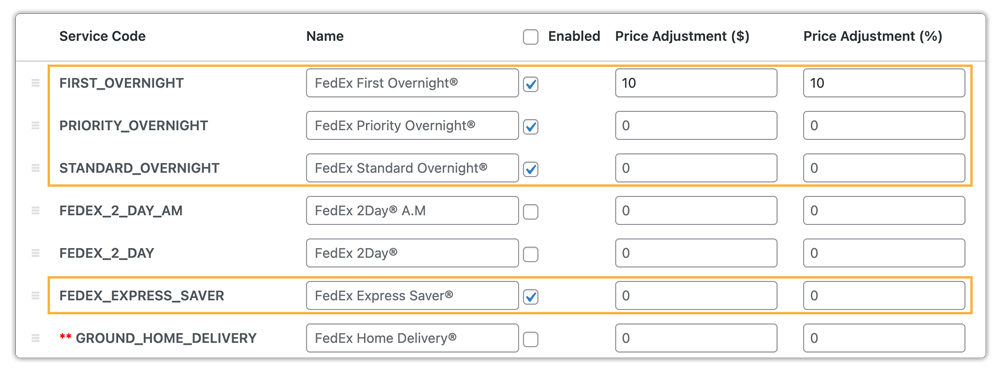Viewport: 1000px width, 374px height.
Task: Focus percent adjustment field for GROUND_HOME_DELIVERY
Action: (884, 338)
